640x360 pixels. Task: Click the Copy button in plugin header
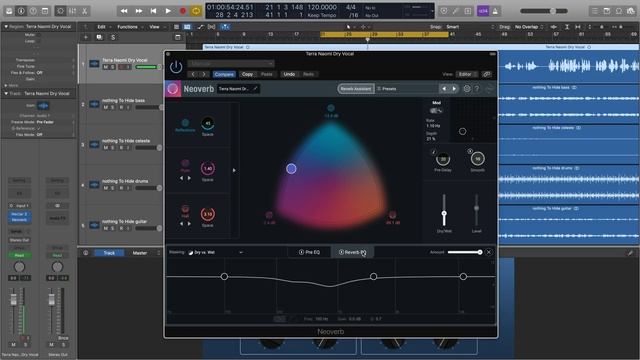tap(247, 74)
